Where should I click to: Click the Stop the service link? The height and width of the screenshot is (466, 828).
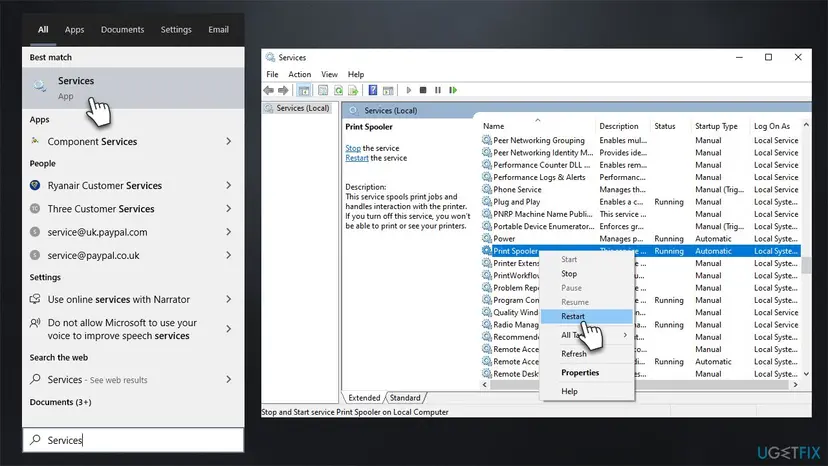pos(353,148)
